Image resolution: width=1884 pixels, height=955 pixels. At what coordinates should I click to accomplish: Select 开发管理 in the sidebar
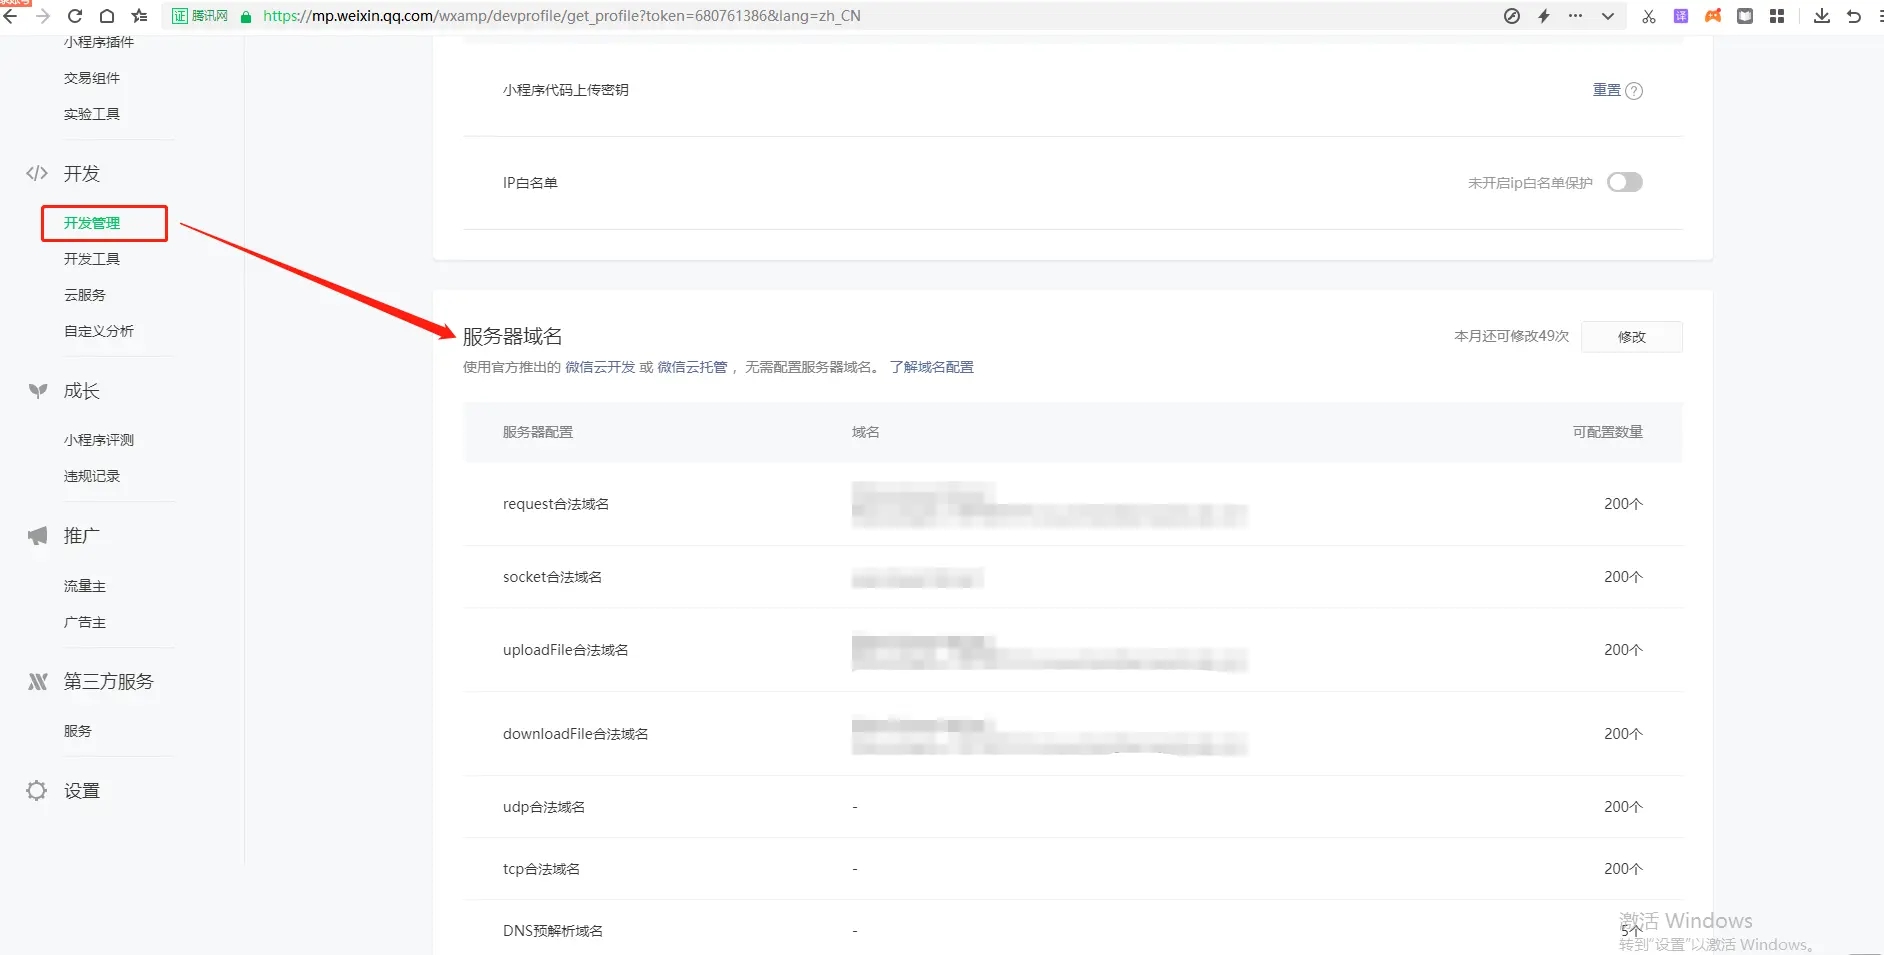click(92, 223)
